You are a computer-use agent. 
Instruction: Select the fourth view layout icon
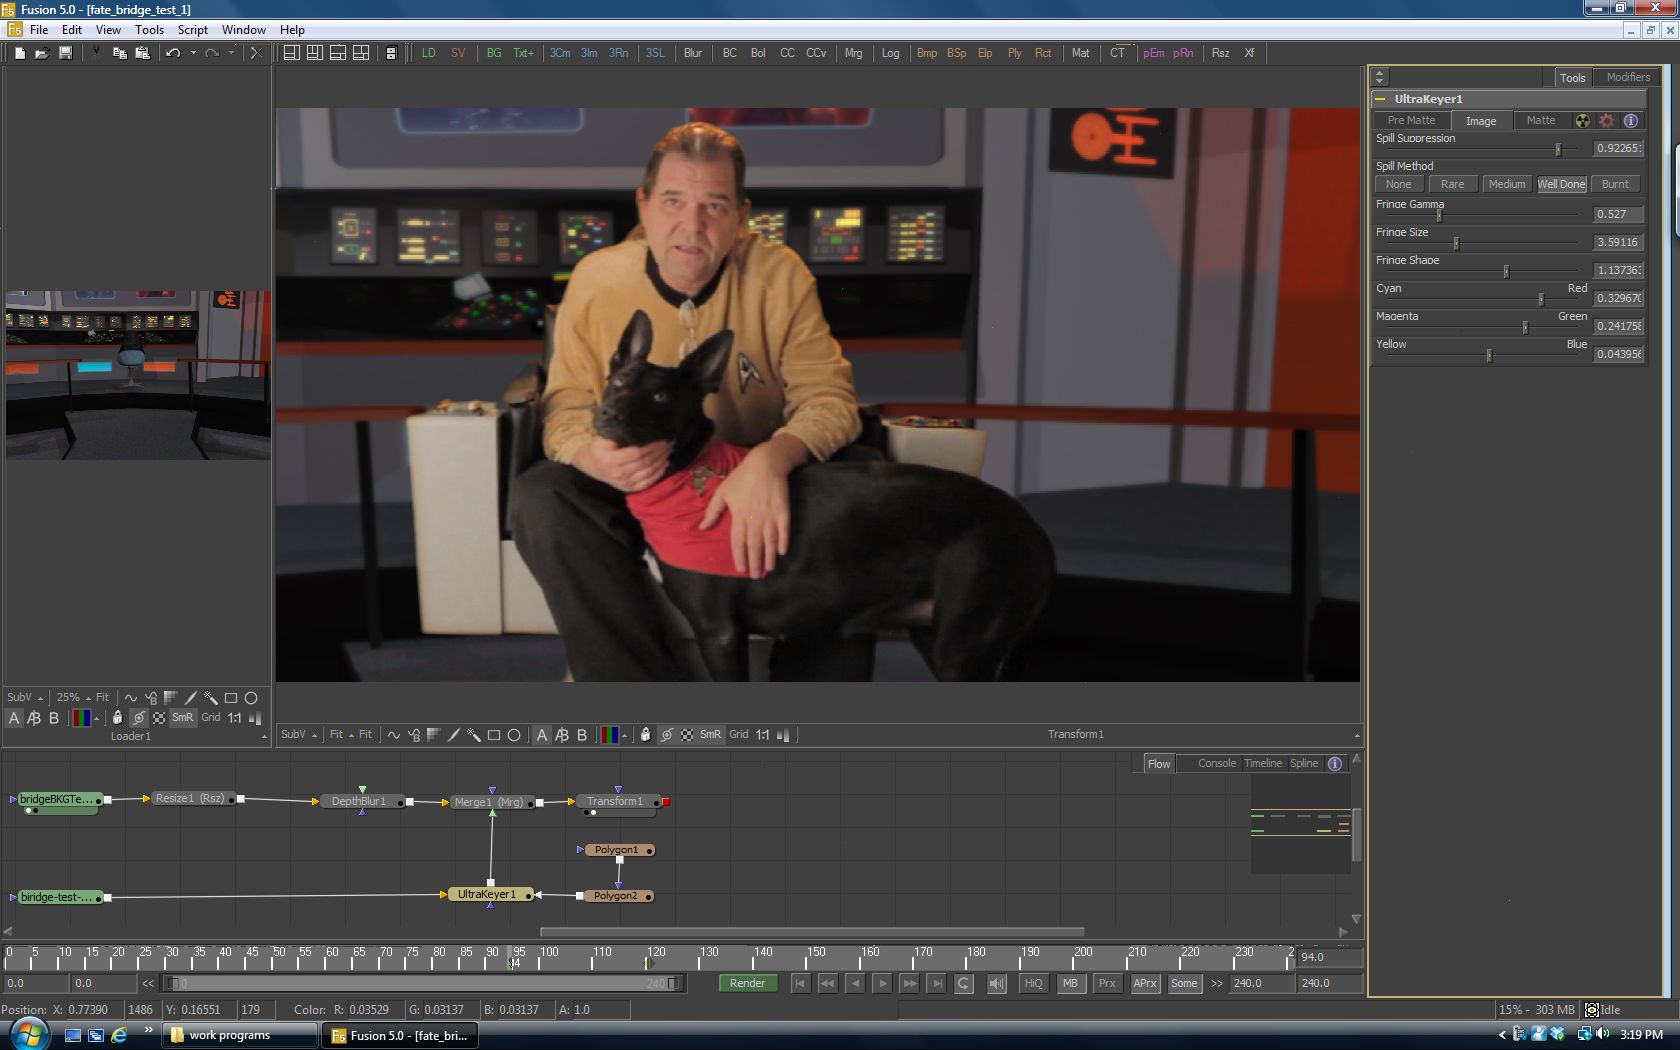coord(361,53)
